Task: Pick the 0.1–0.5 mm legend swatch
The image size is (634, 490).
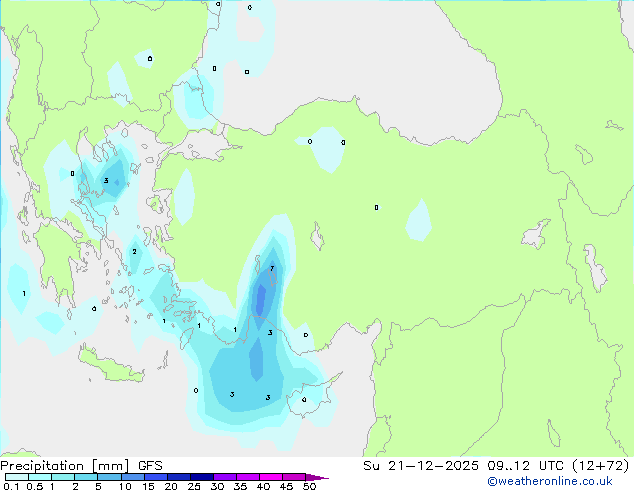Action: 17,477
